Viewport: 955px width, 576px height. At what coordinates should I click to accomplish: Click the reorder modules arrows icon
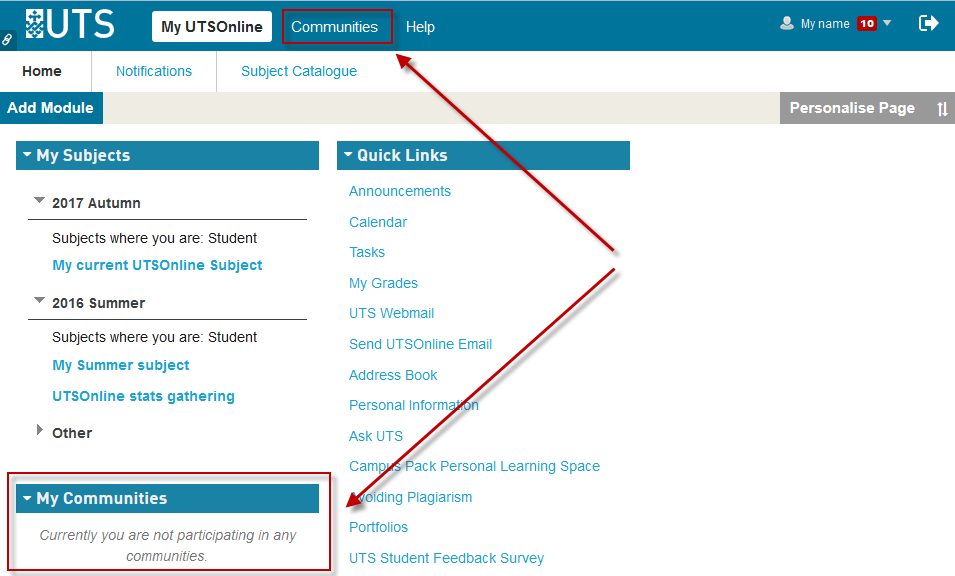tap(942, 109)
